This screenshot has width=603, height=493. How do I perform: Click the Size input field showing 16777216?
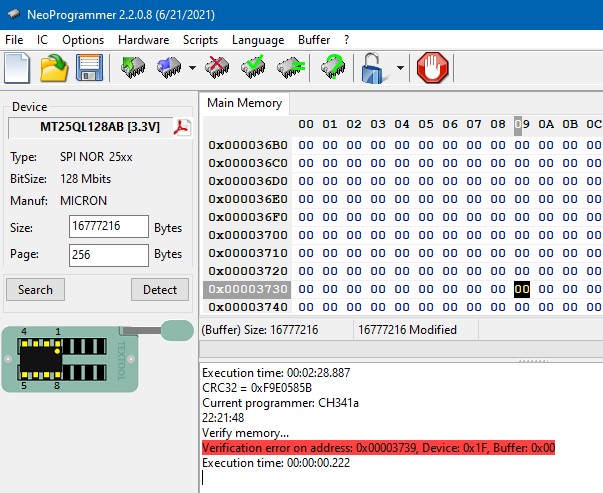109,228
